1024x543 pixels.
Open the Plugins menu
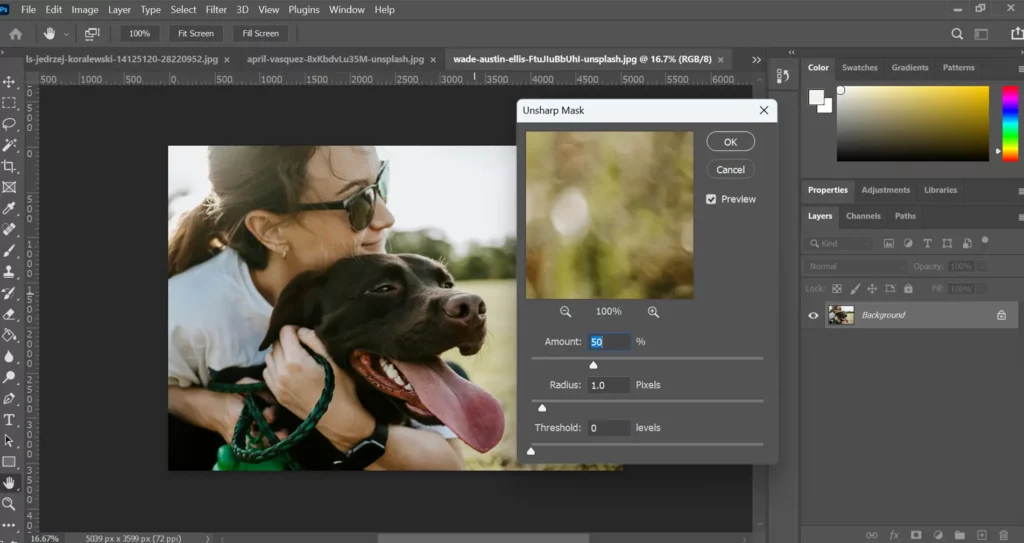[x=304, y=10]
